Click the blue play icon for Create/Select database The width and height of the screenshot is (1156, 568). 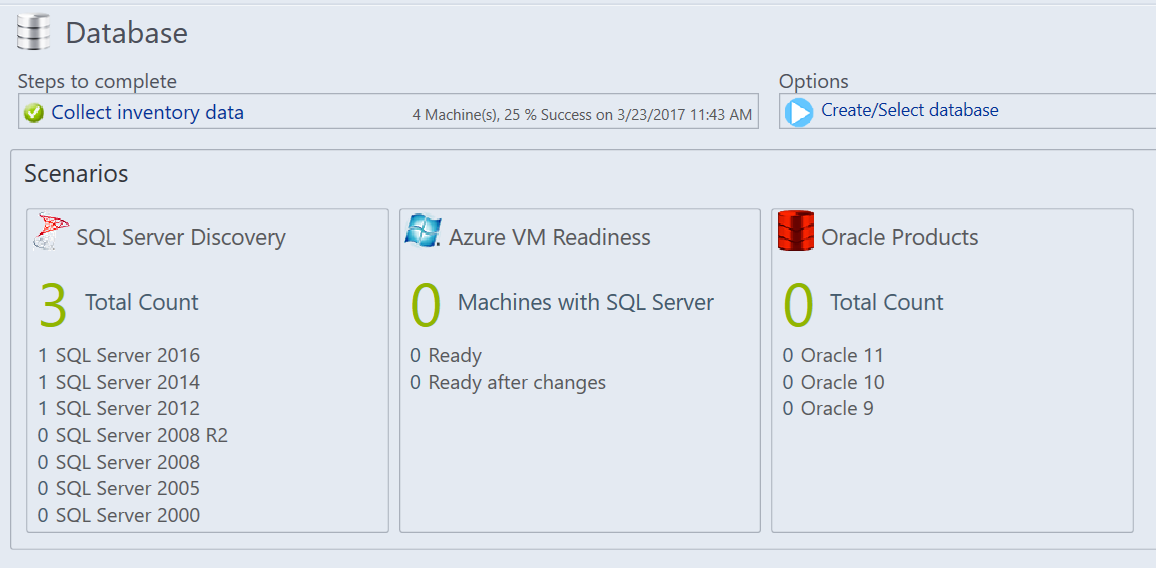[798, 112]
